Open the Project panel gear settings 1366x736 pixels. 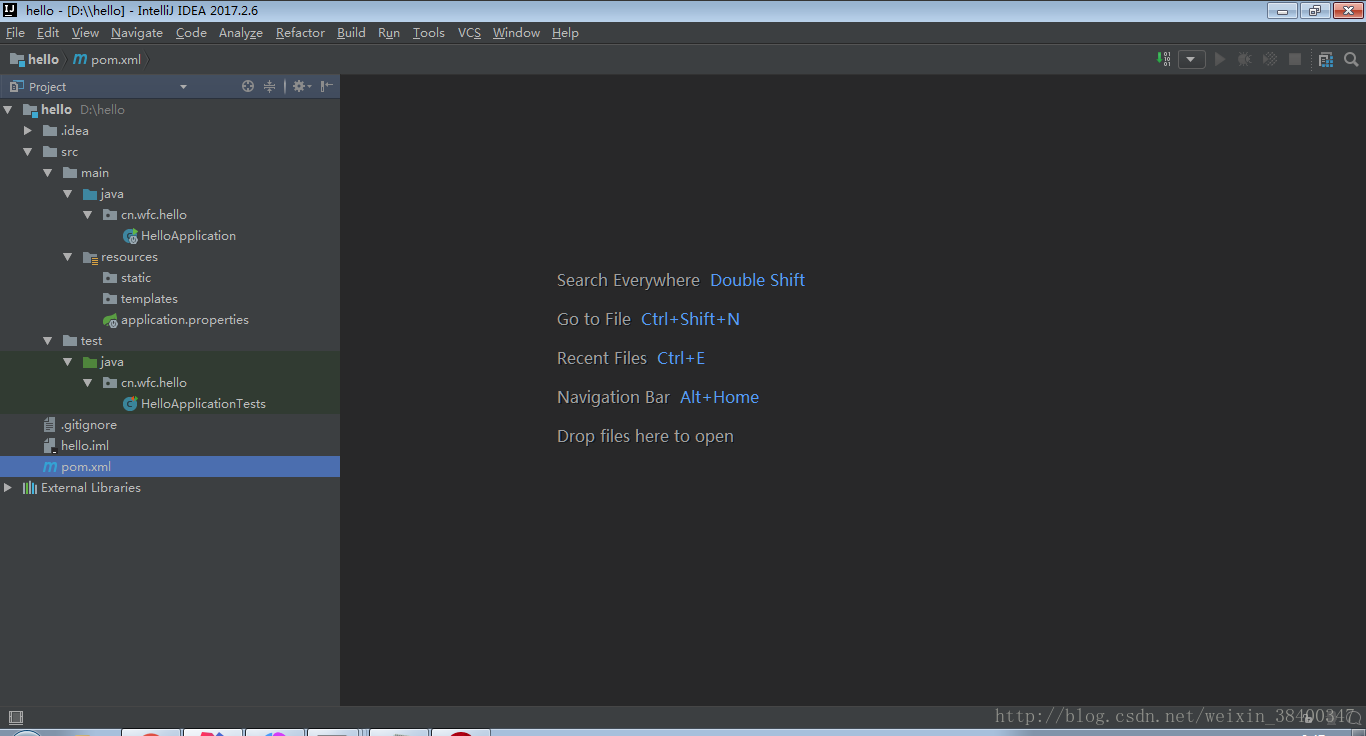click(x=301, y=86)
